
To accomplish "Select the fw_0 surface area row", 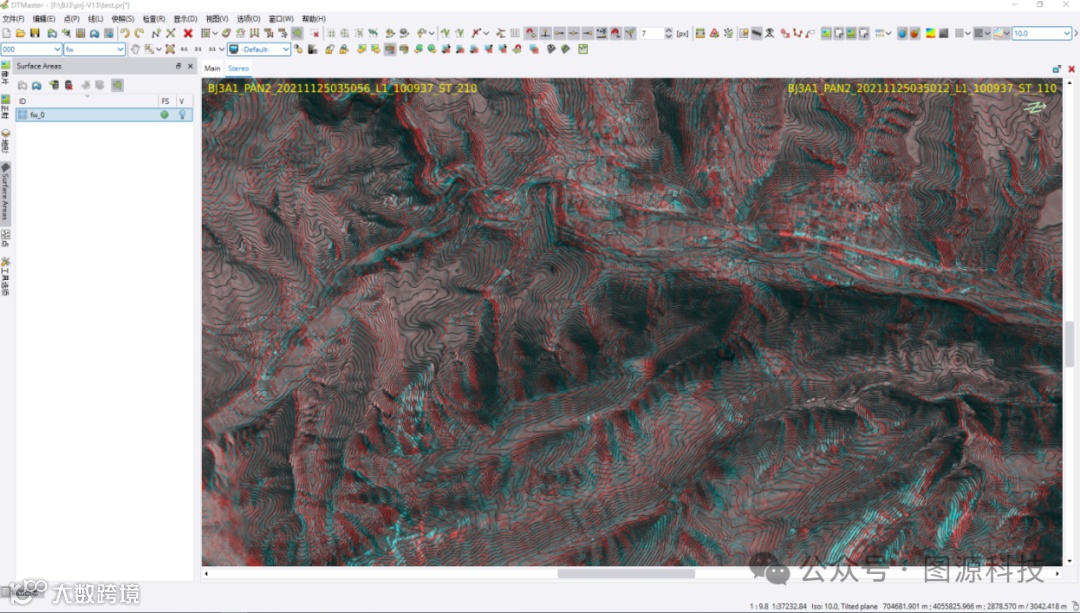I will [x=104, y=115].
